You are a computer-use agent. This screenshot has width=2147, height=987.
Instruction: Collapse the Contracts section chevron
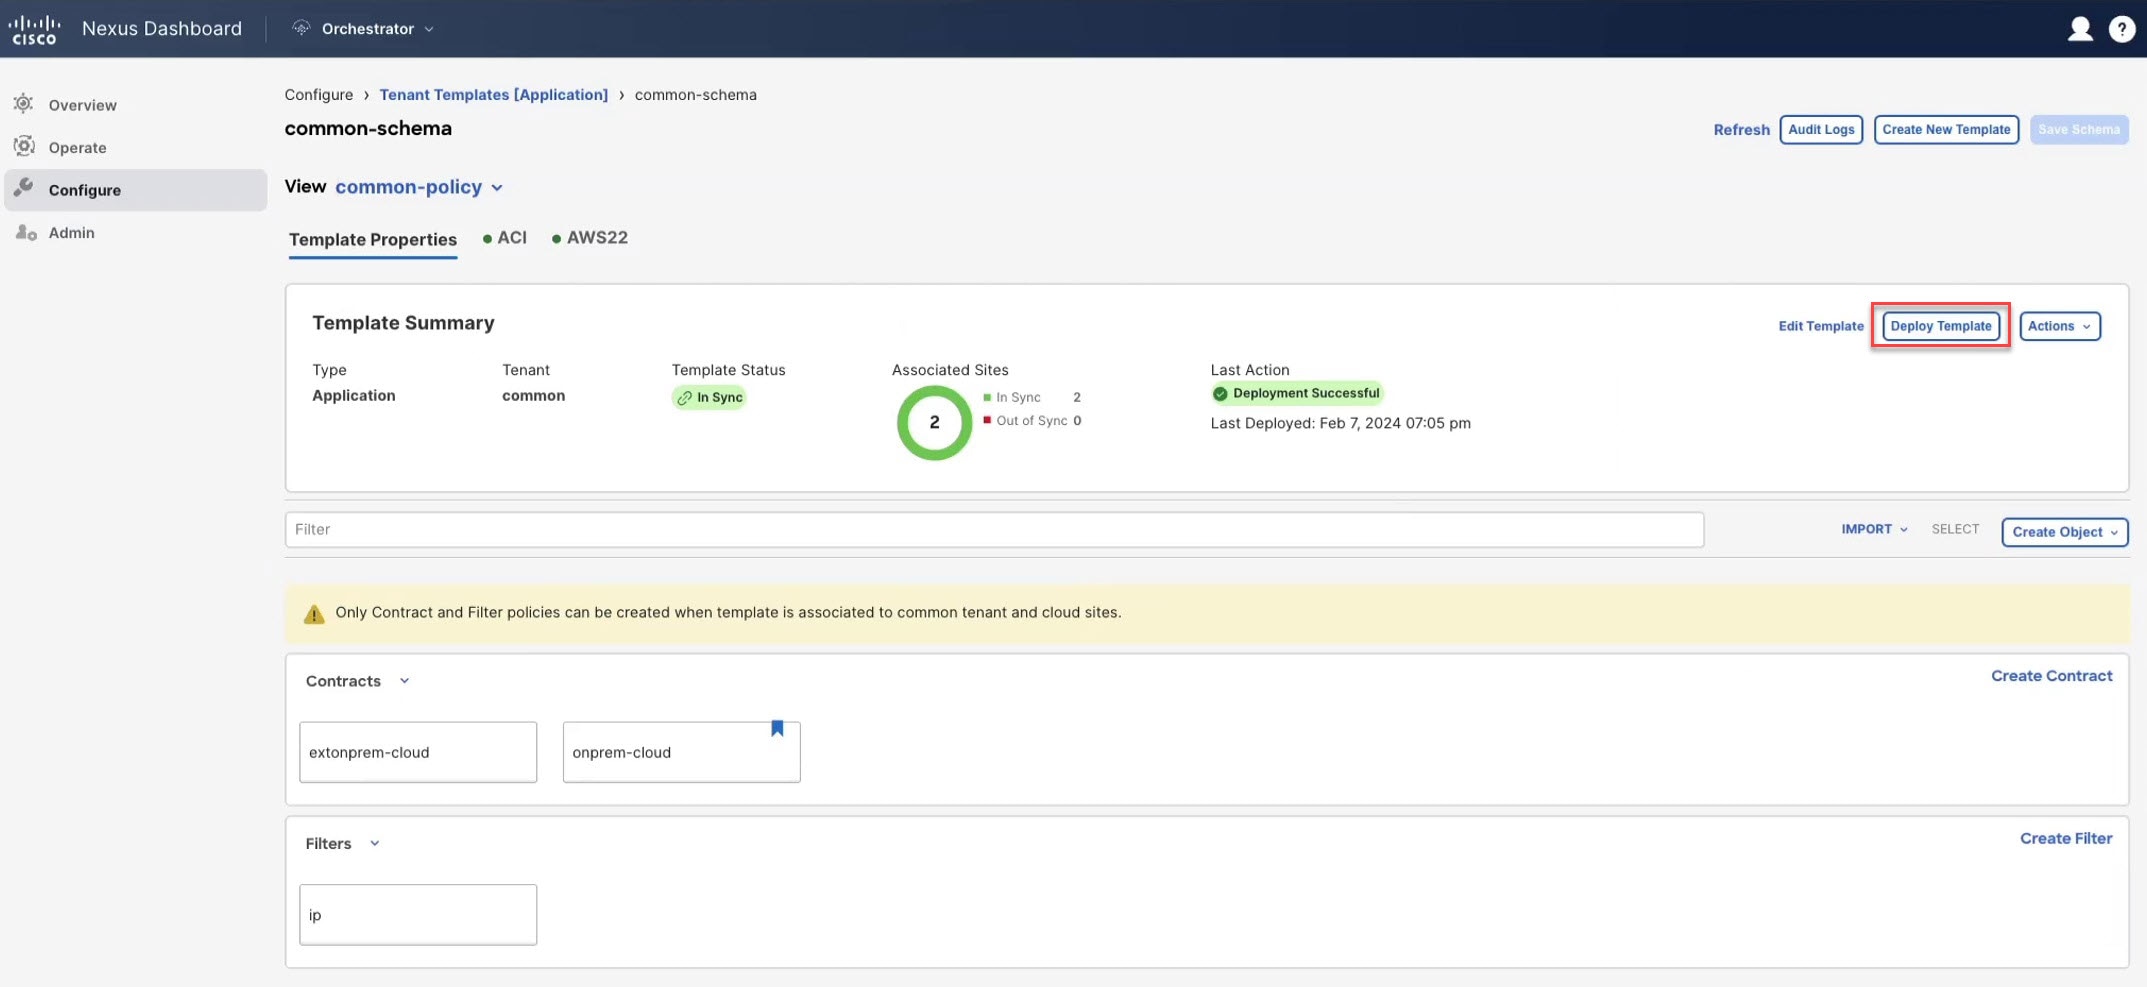(x=404, y=681)
